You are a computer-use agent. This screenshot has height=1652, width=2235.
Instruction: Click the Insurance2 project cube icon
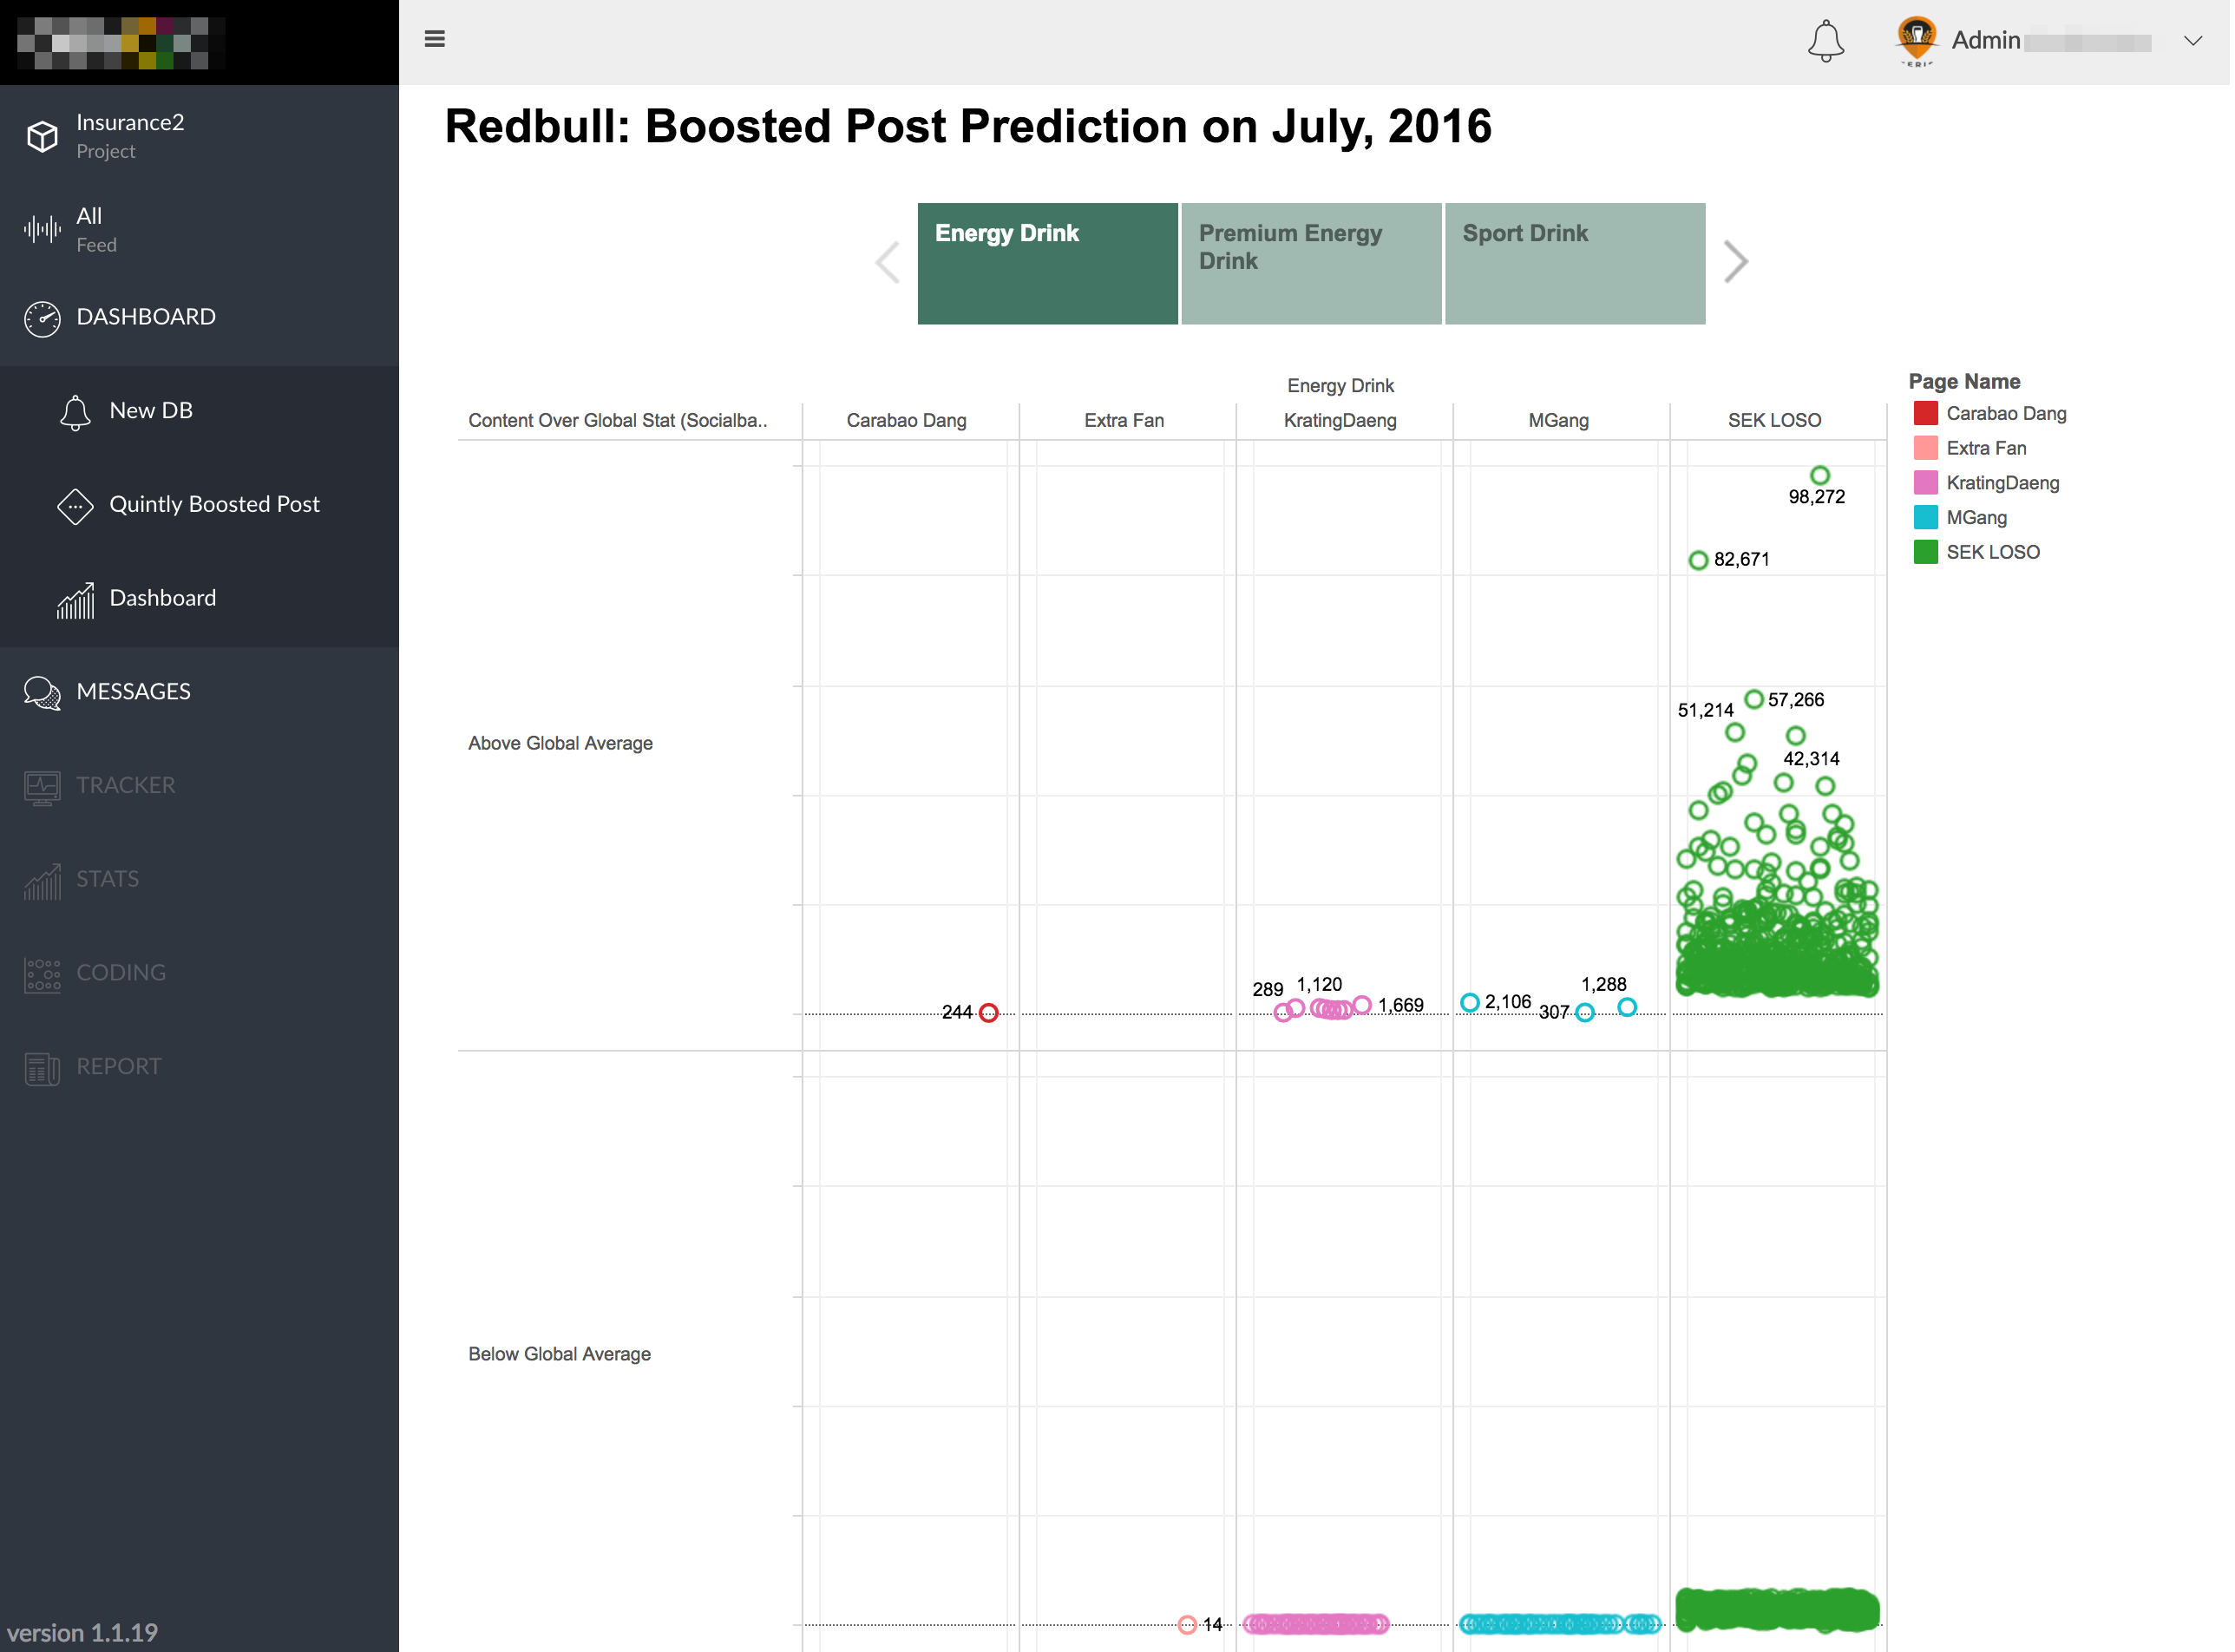[x=42, y=136]
